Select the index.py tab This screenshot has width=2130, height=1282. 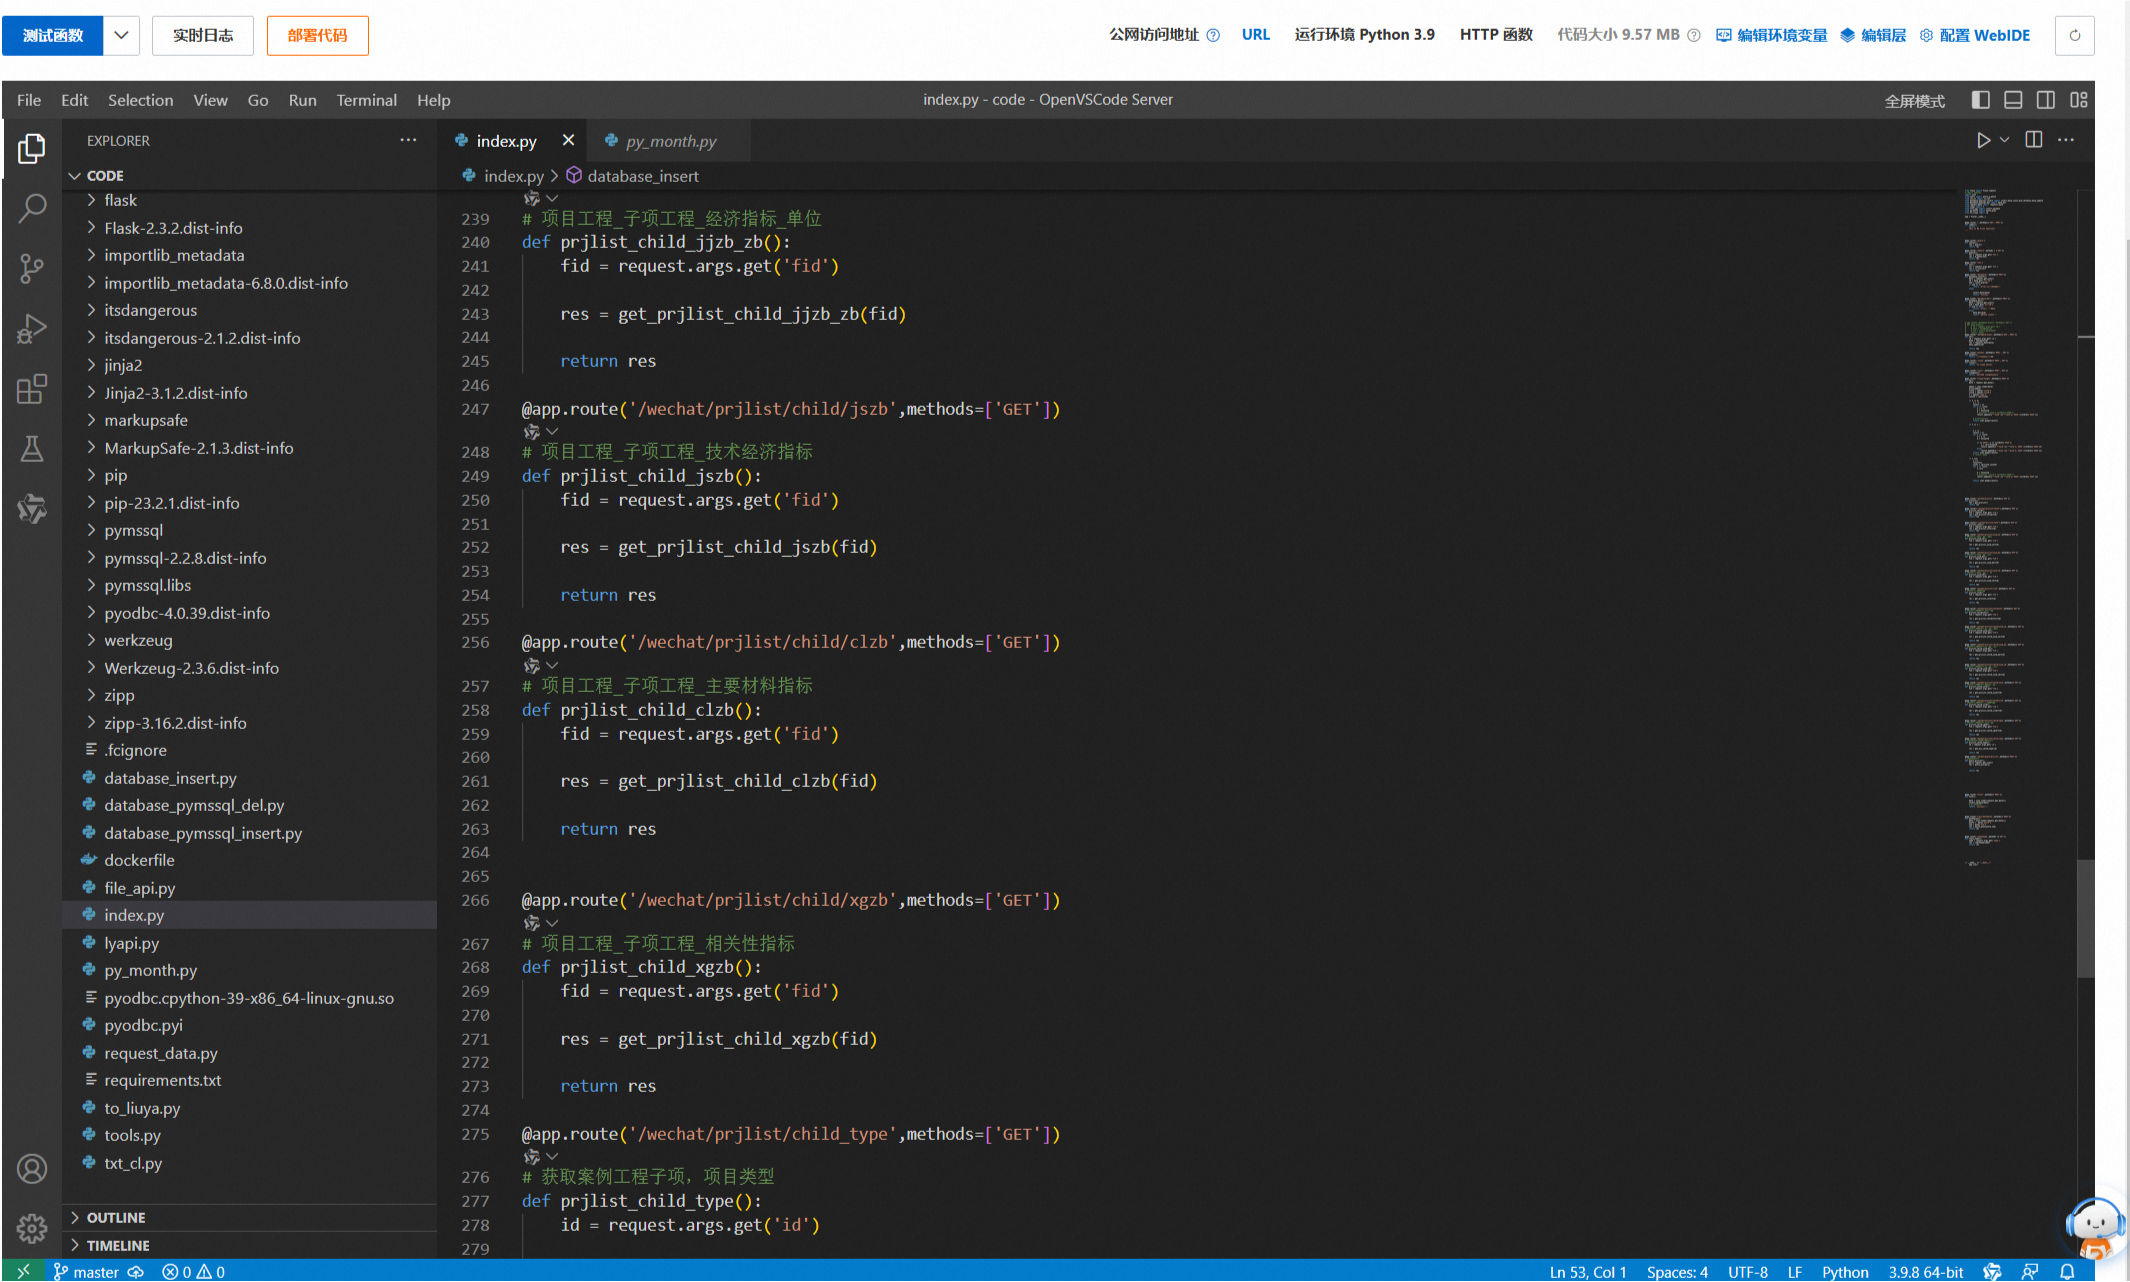(x=508, y=140)
